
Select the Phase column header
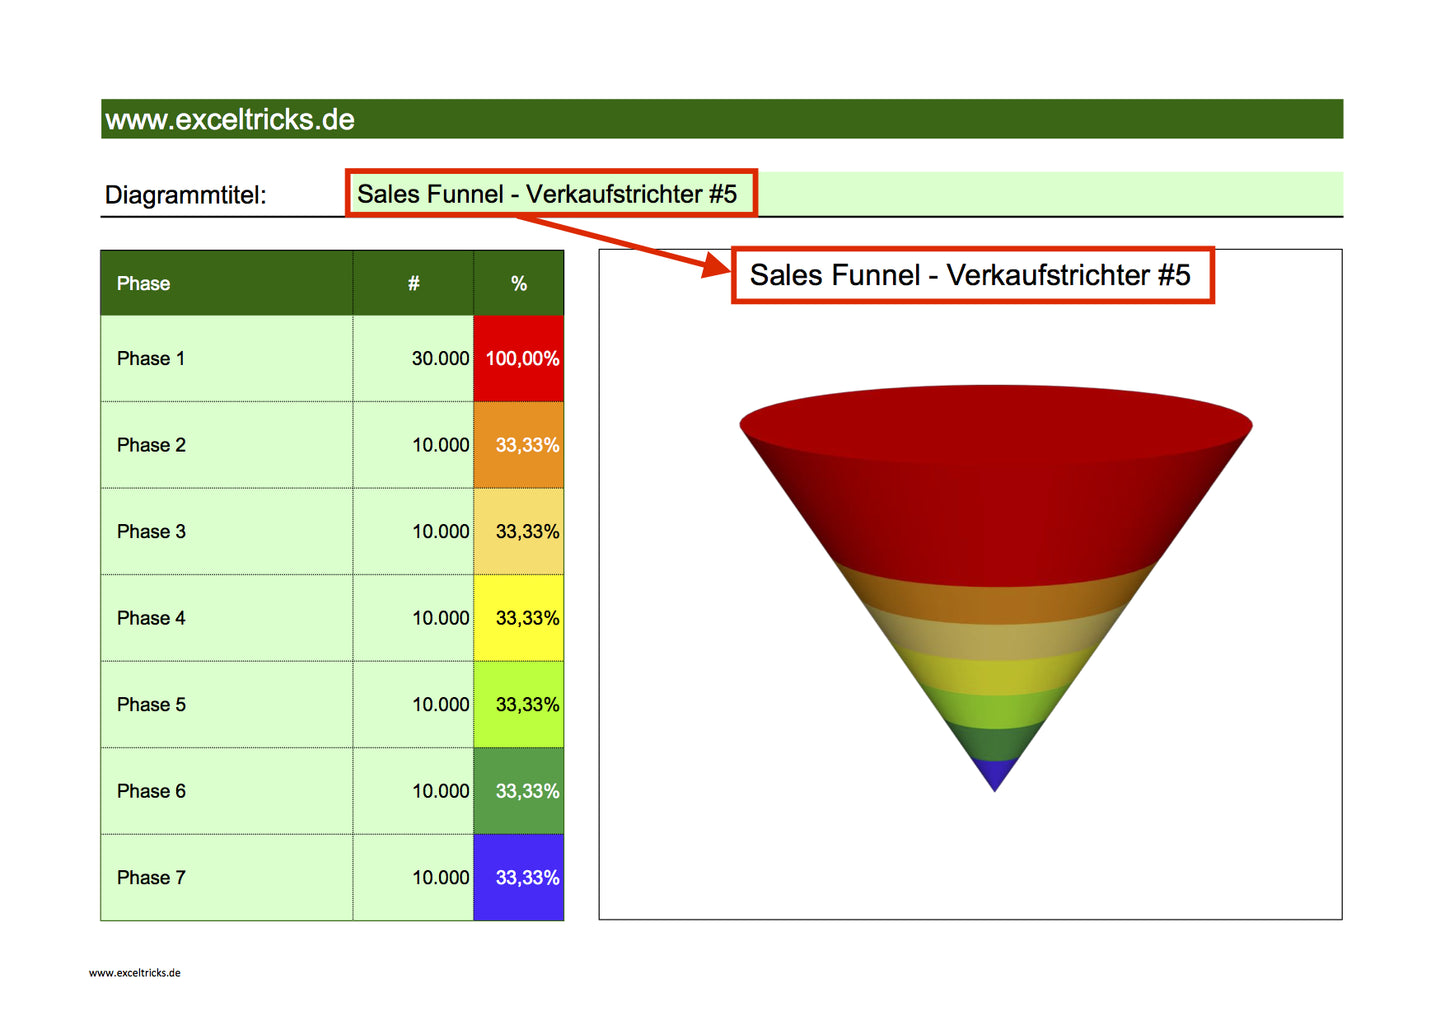coord(225,283)
